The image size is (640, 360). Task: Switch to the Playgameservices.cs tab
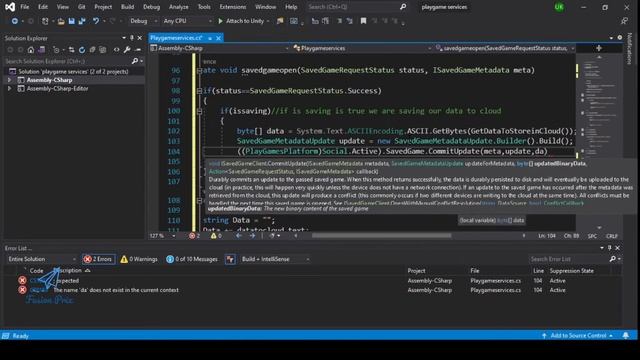tap(176, 38)
